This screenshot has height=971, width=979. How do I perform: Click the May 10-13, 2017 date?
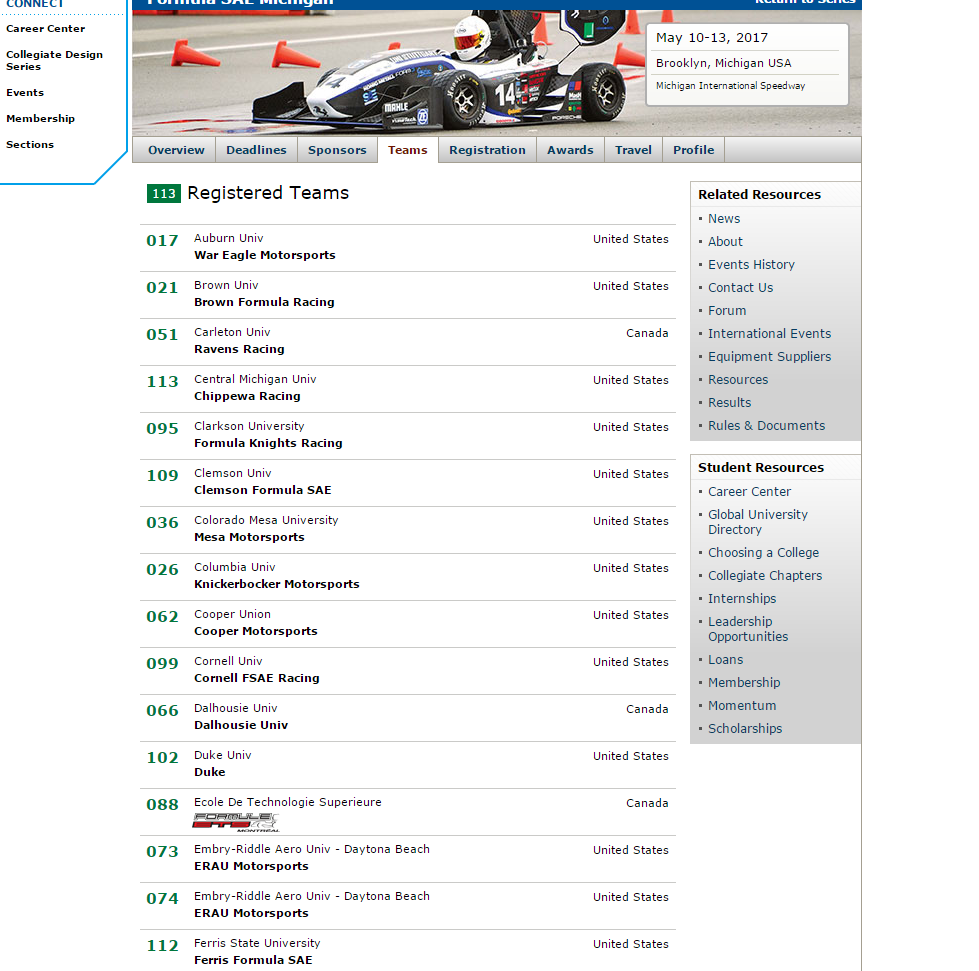pos(712,38)
